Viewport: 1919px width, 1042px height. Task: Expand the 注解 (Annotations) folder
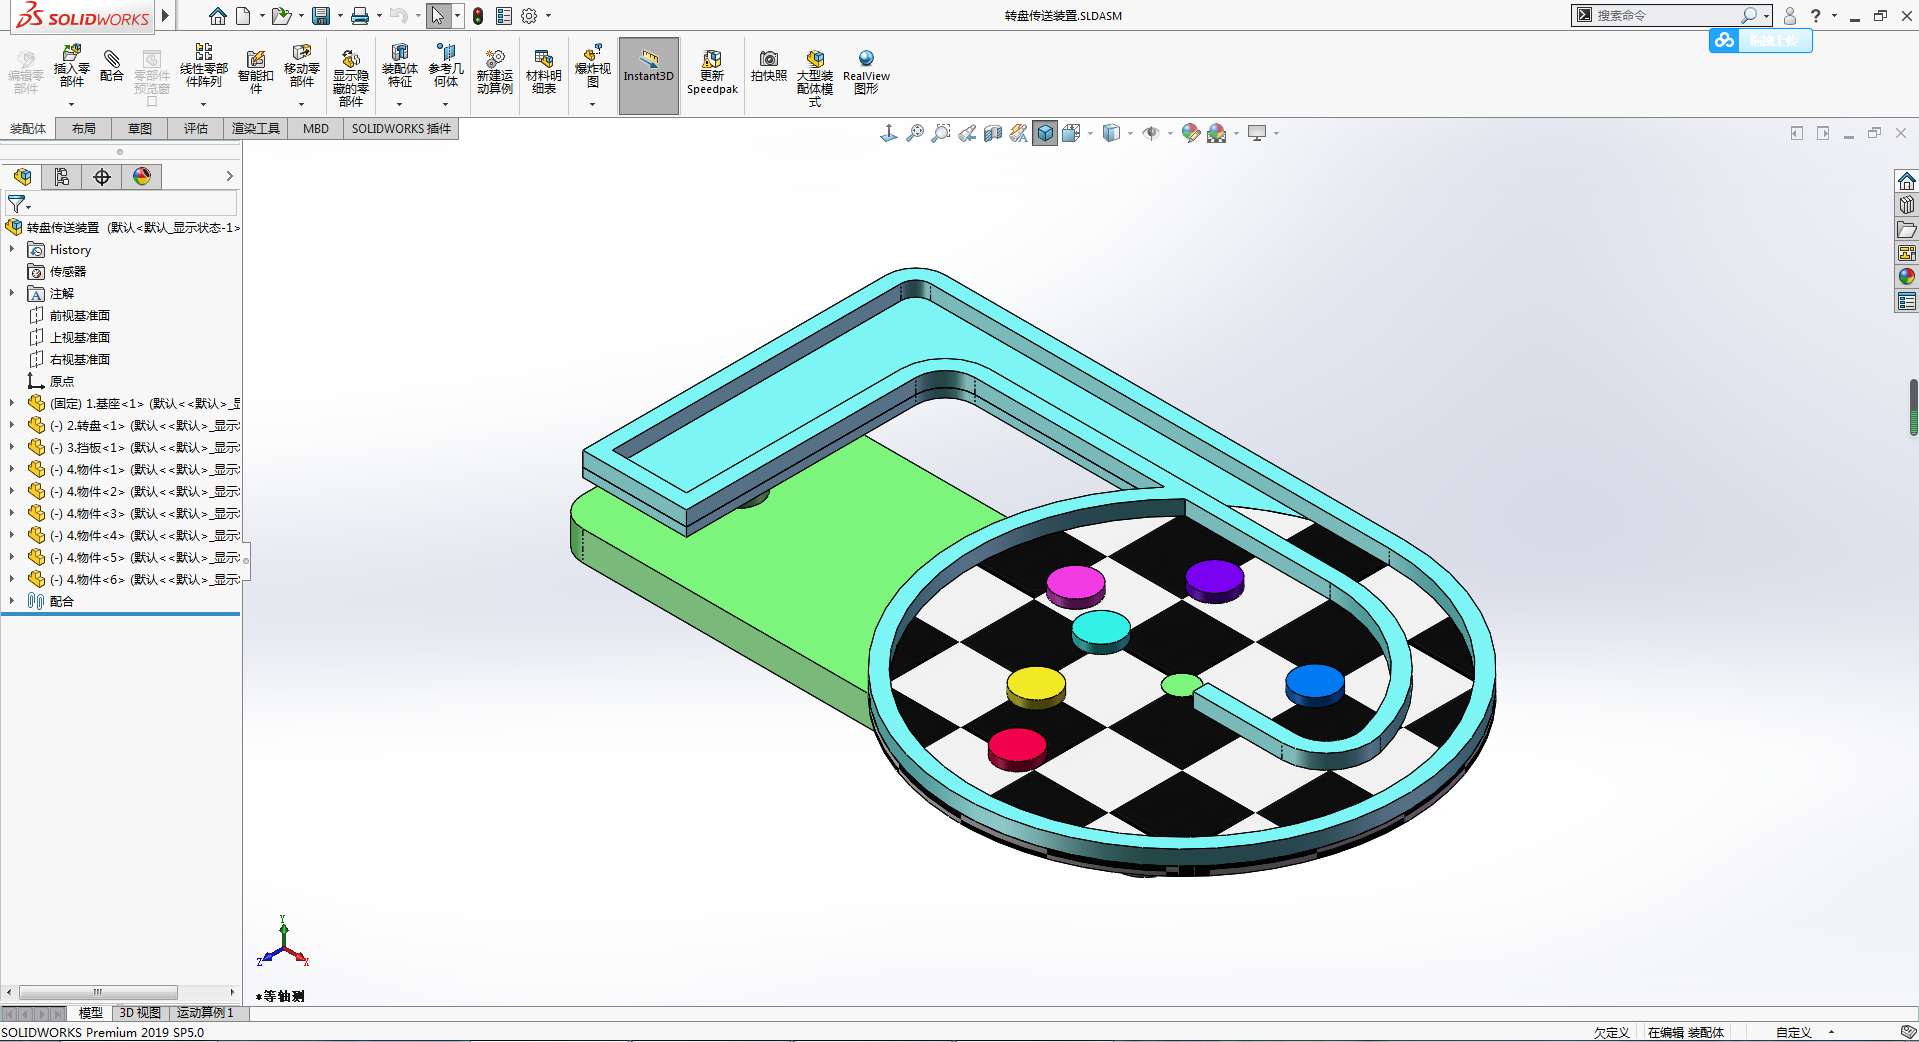click(12, 293)
